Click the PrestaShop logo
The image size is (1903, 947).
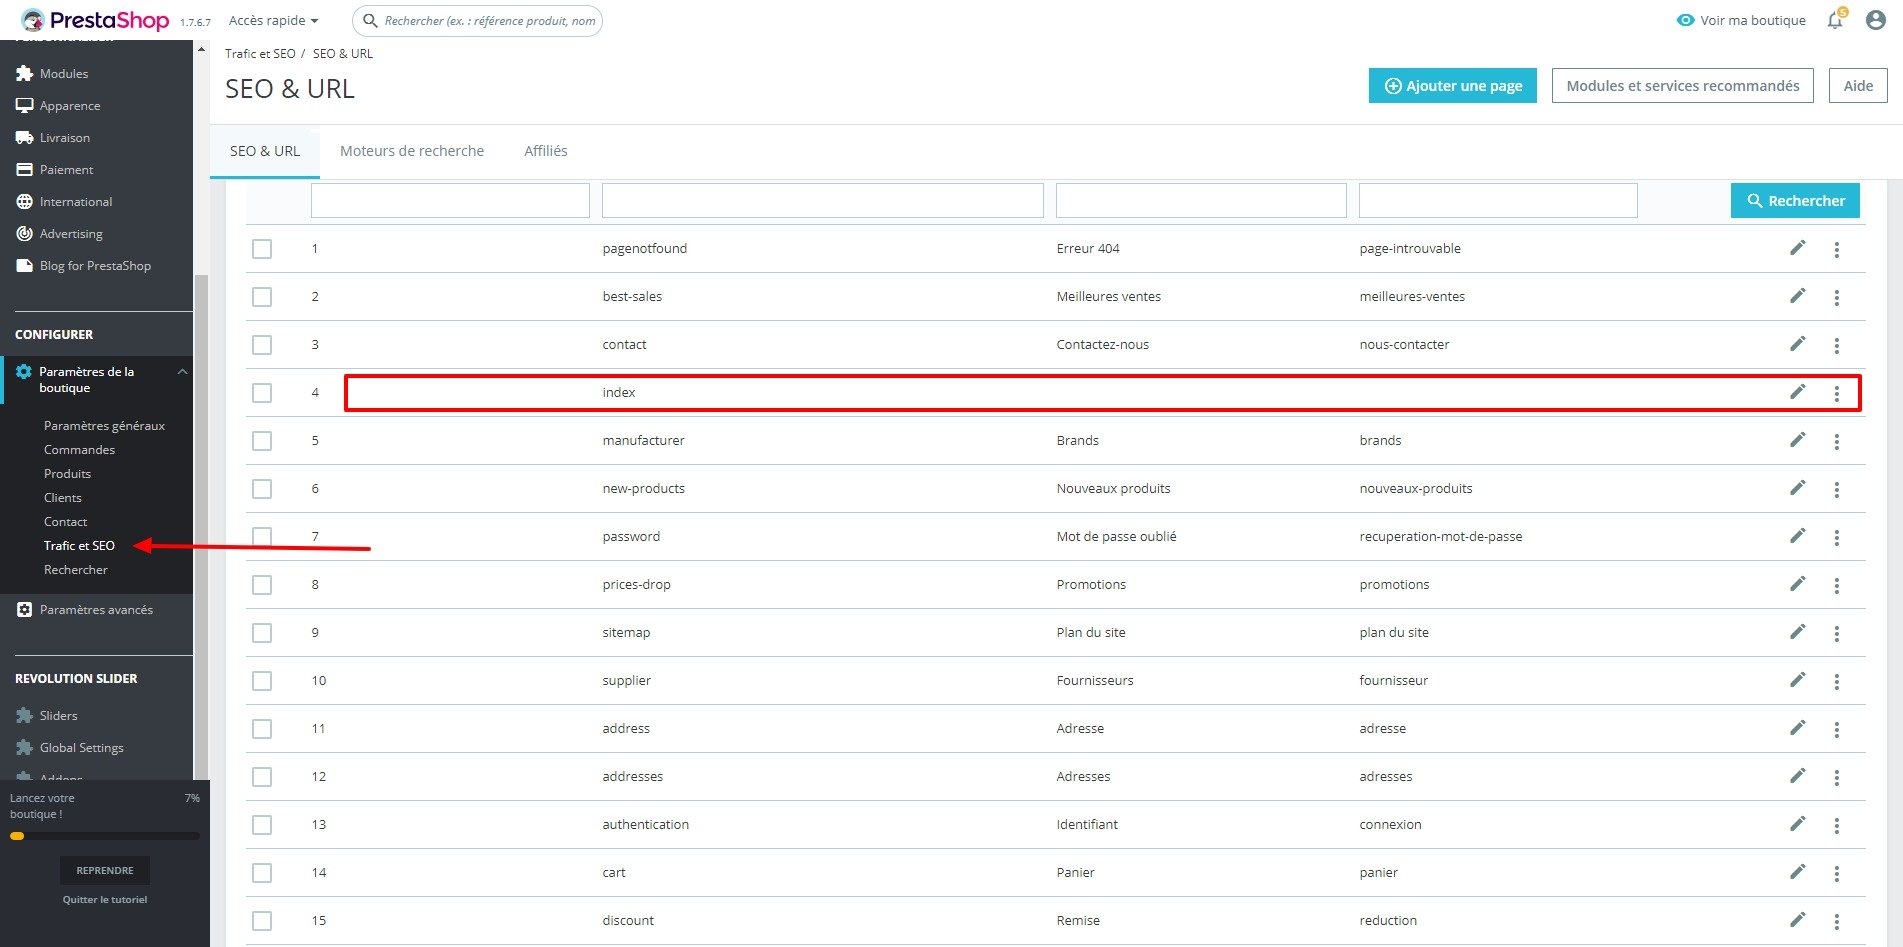click(95, 20)
